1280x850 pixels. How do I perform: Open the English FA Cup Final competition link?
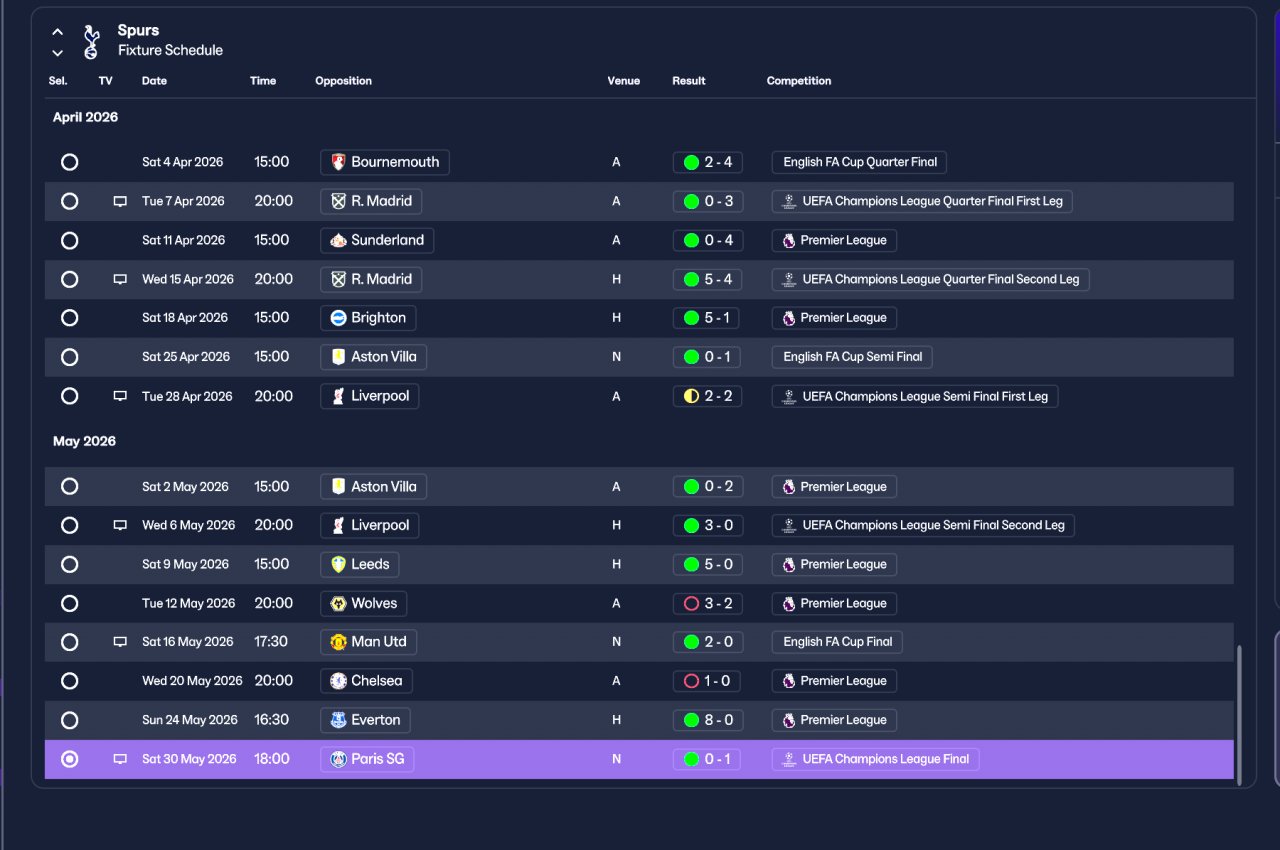(x=837, y=642)
